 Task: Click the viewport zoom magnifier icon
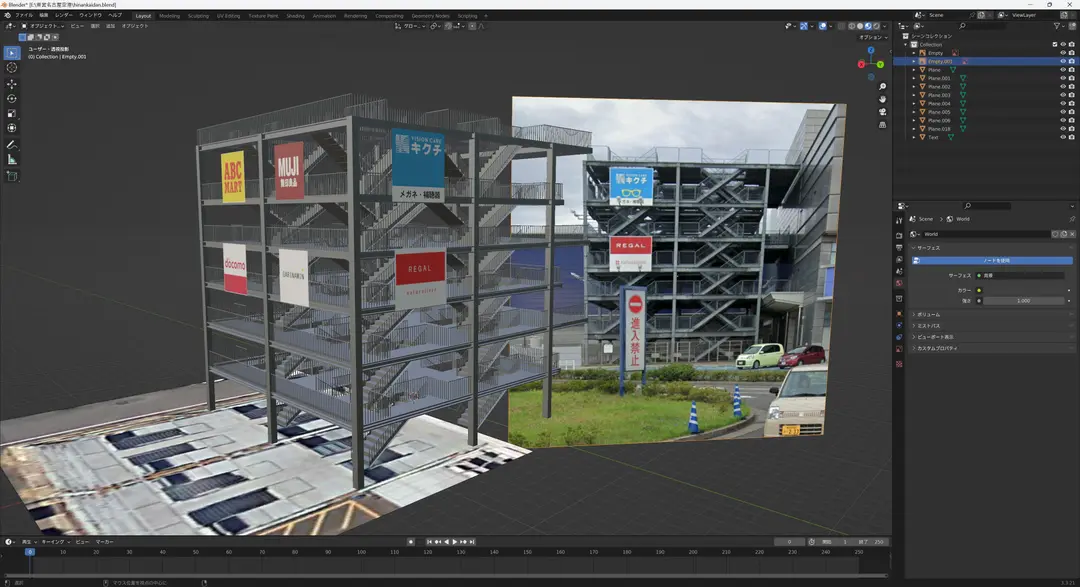coord(882,87)
